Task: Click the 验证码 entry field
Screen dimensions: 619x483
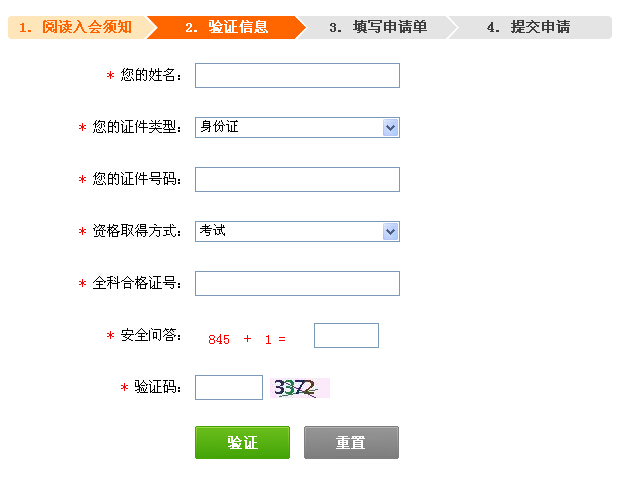Action: 228,388
